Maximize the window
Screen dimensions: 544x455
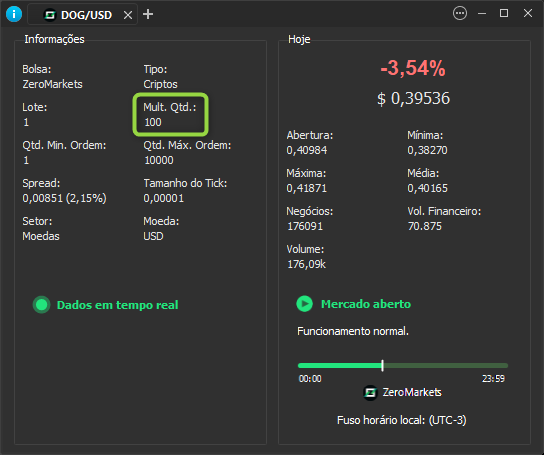[504, 14]
